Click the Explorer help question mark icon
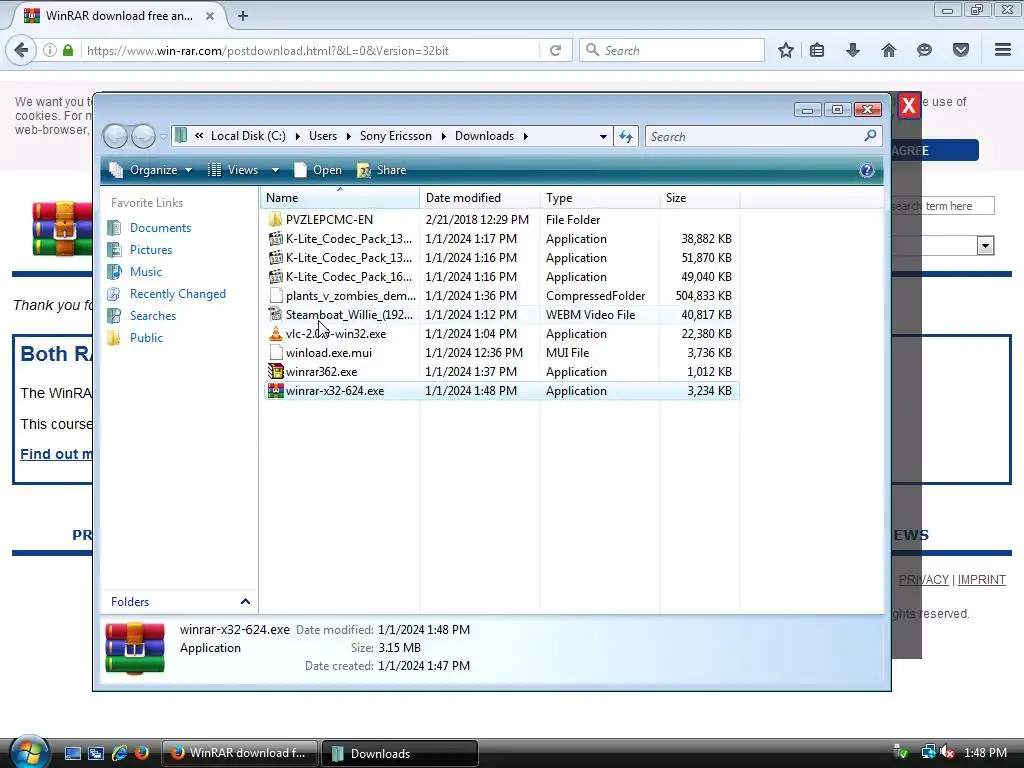Image resolution: width=1024 pixels, height=768 pixels. tap(867, 170)
